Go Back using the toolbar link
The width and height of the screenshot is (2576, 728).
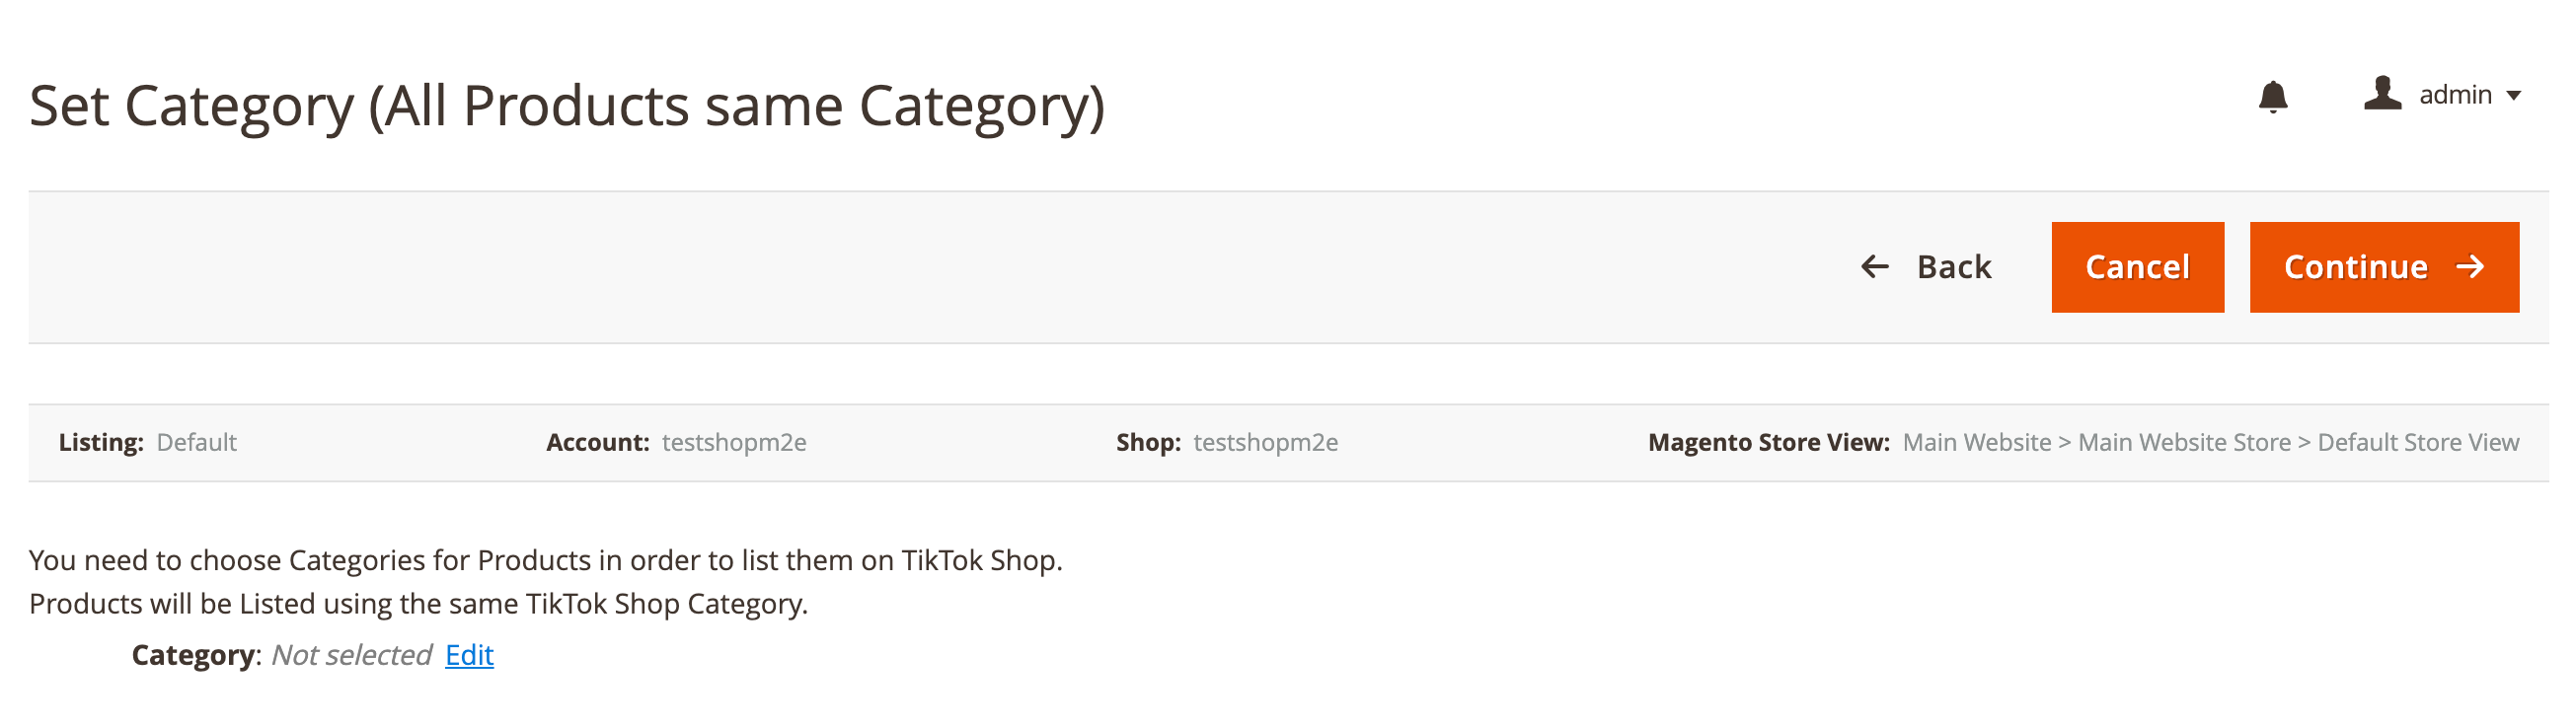click(1953, 267)
